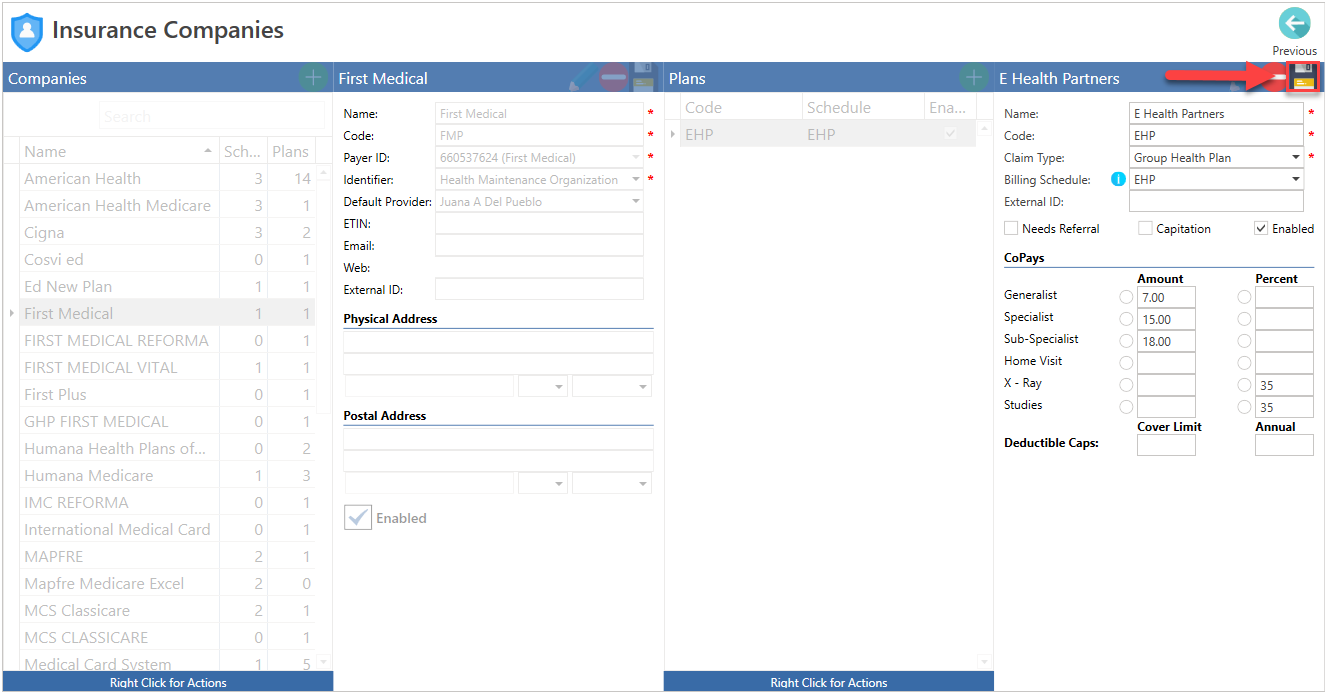Click the Annual deductible field
This screenshot has width=1330, height=697.
click(1284, 445)
